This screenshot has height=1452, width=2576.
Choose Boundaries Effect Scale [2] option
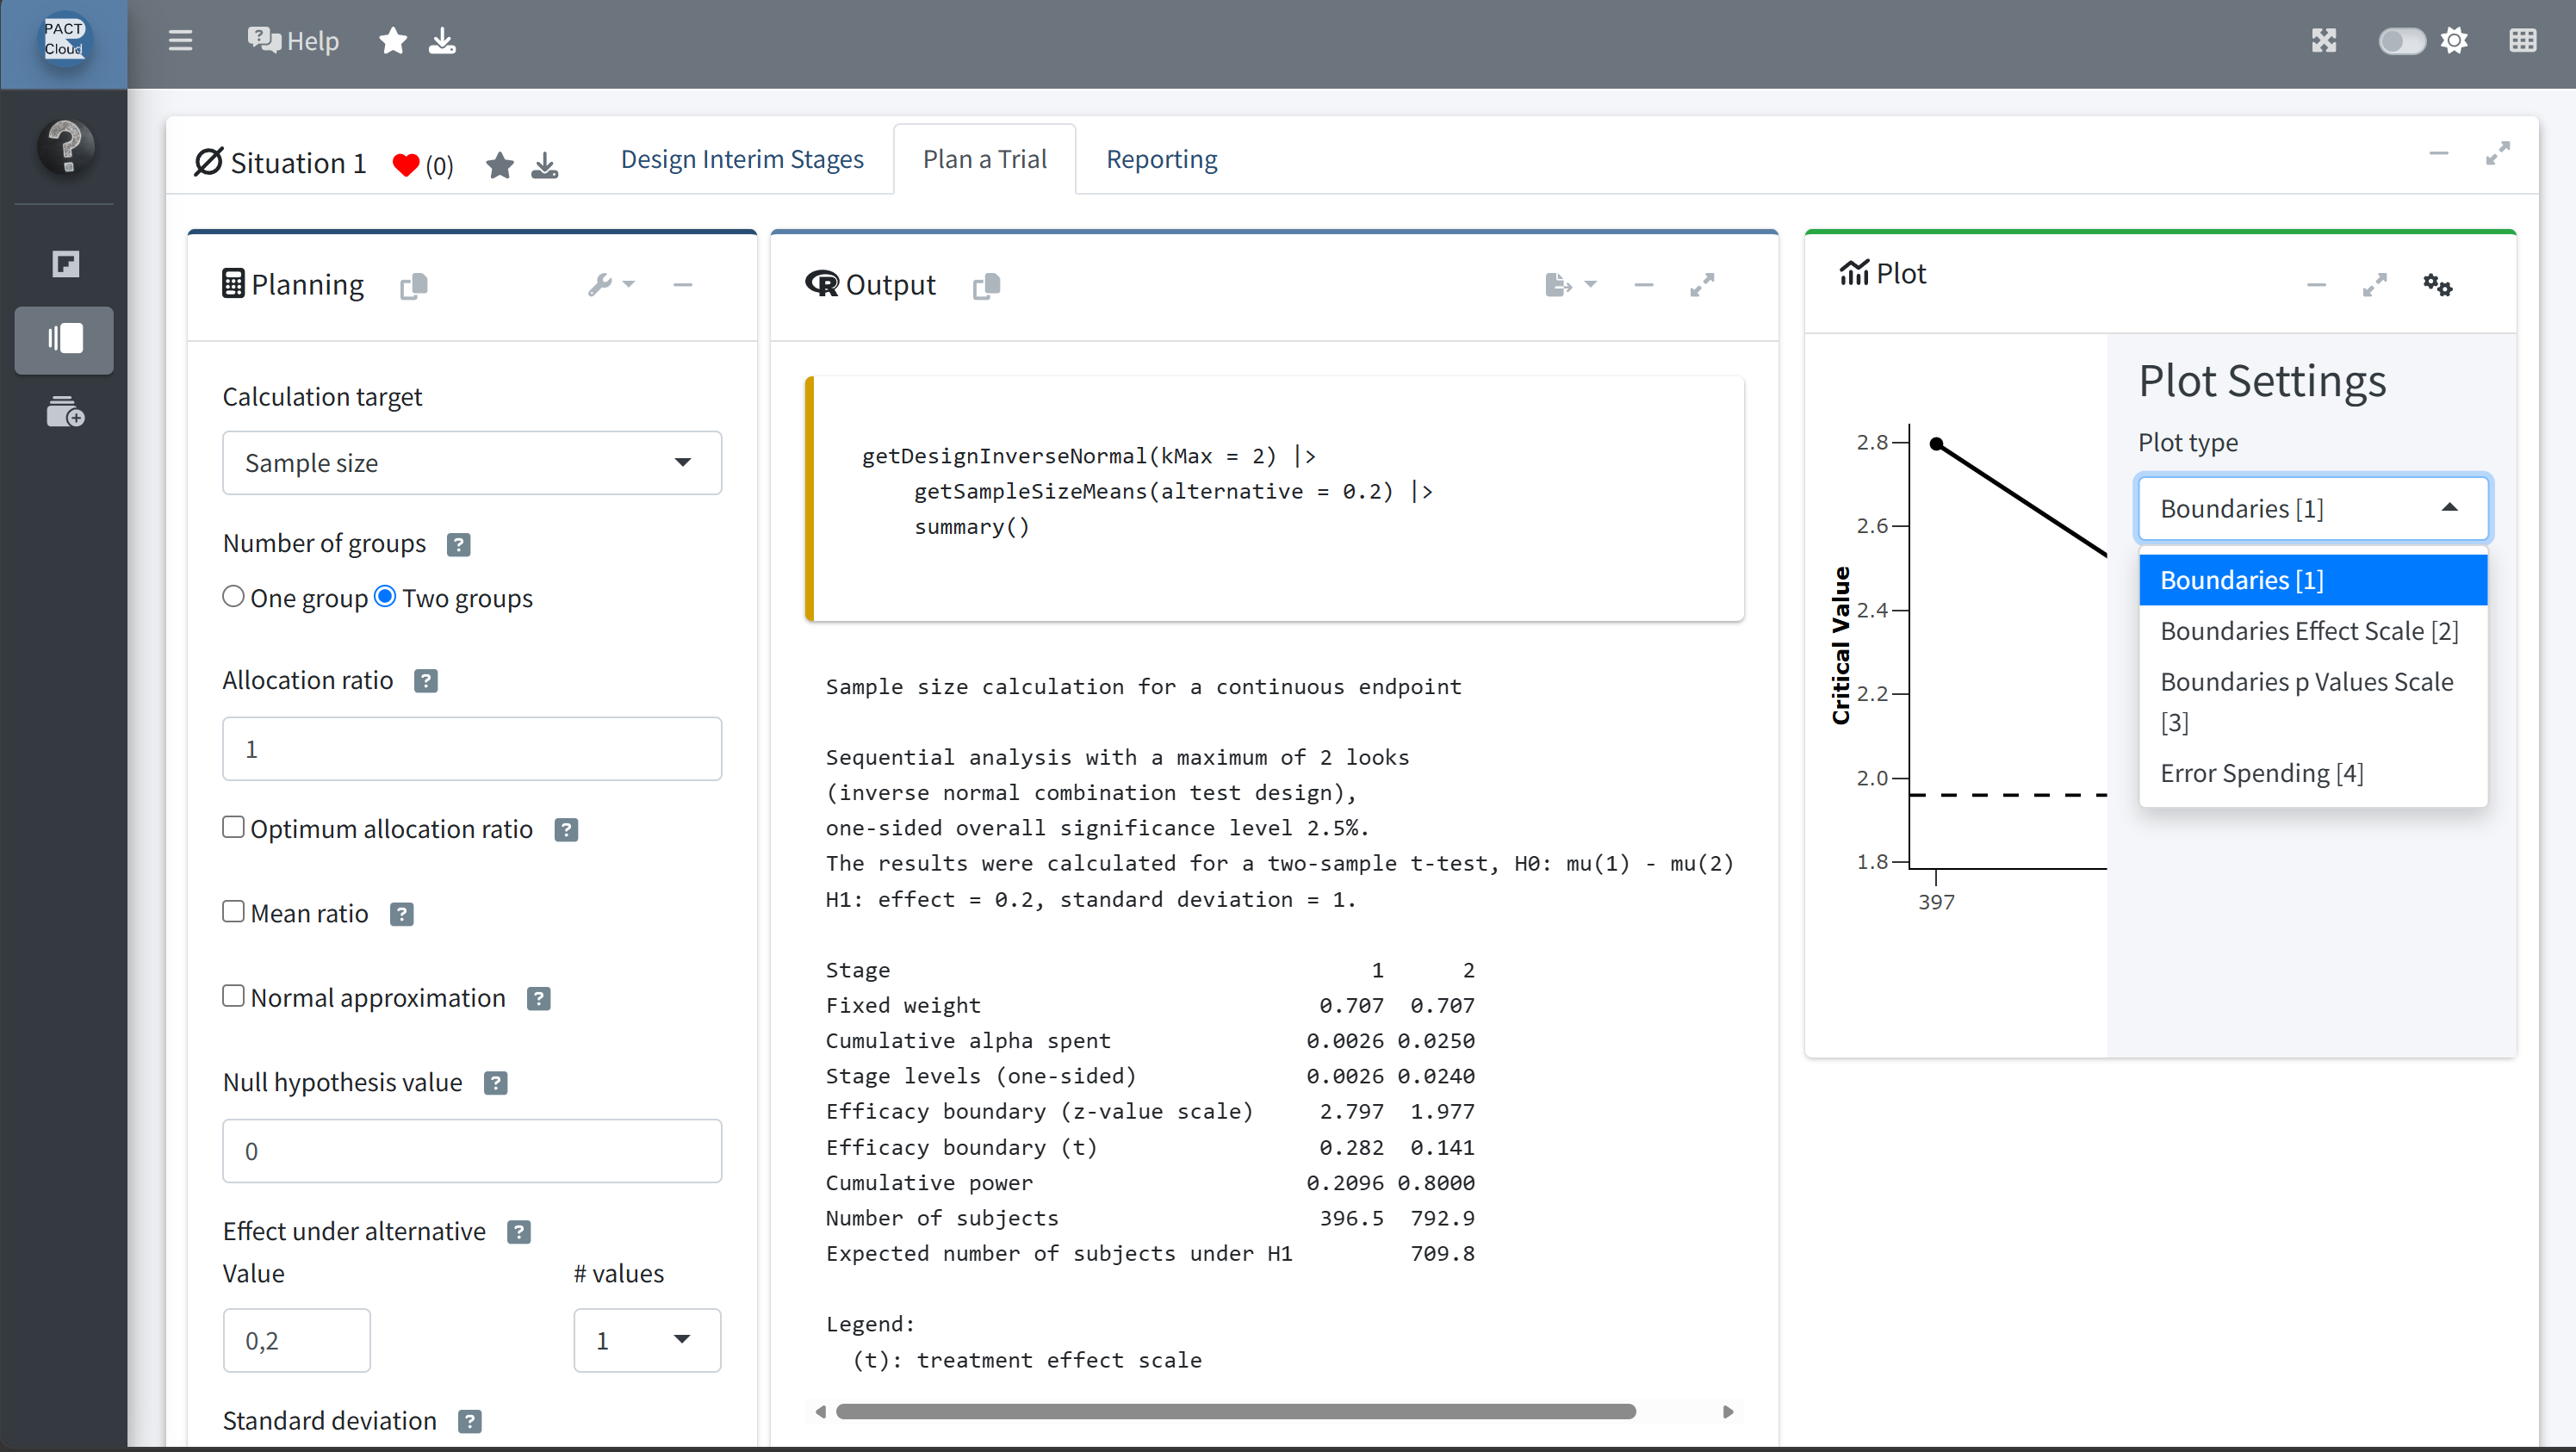(2312, 632)
